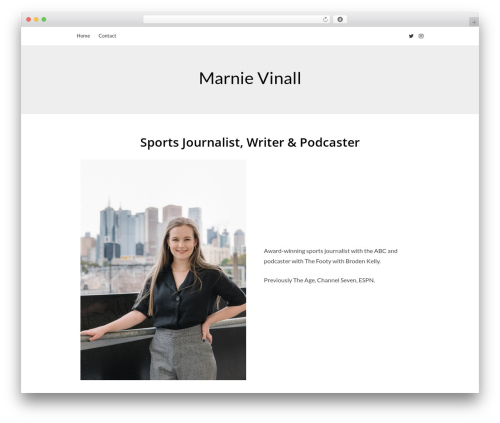Minimize the window using the yellow button

pyautogui.click(x=36, y=20)
